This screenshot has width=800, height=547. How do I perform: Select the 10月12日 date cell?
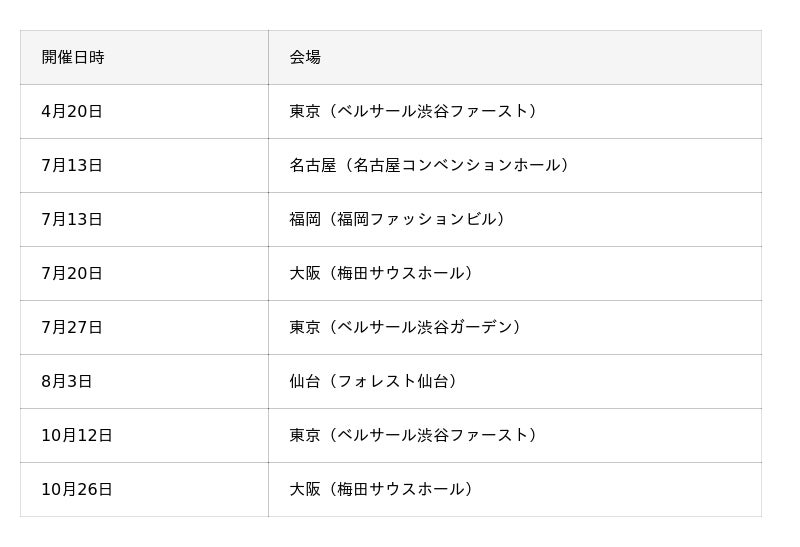click(77, 436)
